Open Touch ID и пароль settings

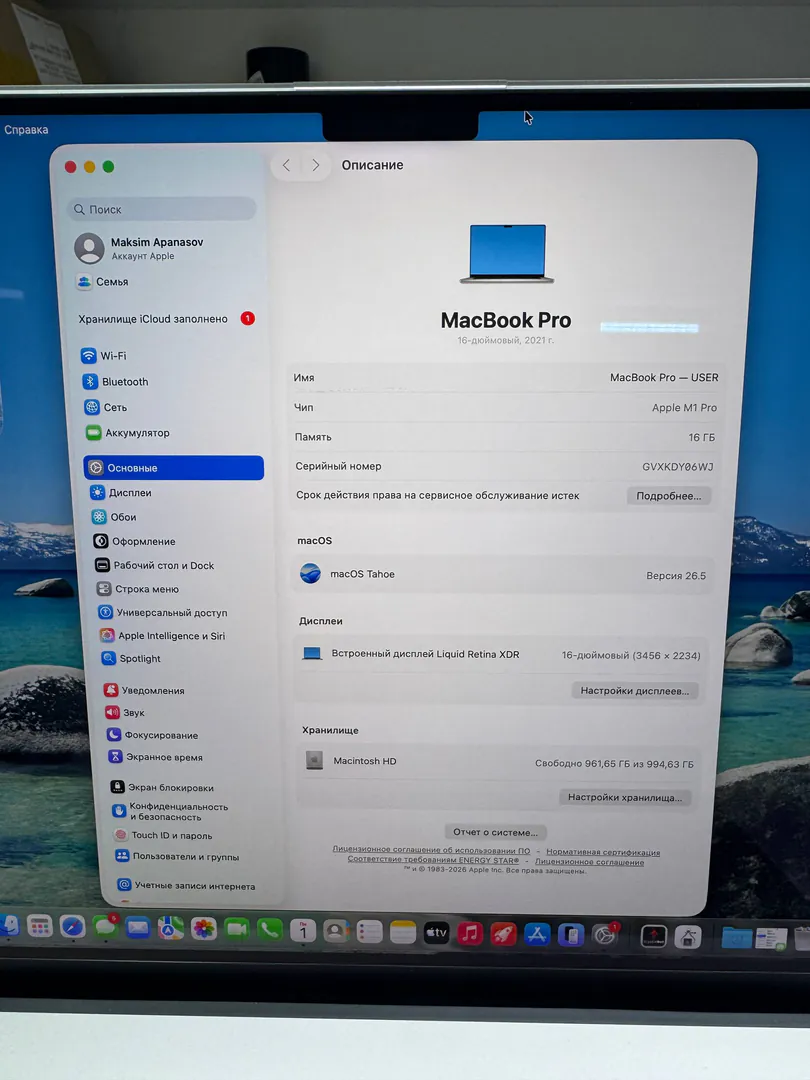[x=163, y=835]
